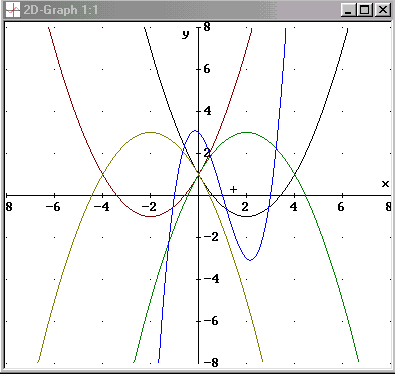Image resolution: width=395 pixels, height=374 pixels.
Task: Click the dark red parabola's vertex
Action: click(x=150, y=217)
